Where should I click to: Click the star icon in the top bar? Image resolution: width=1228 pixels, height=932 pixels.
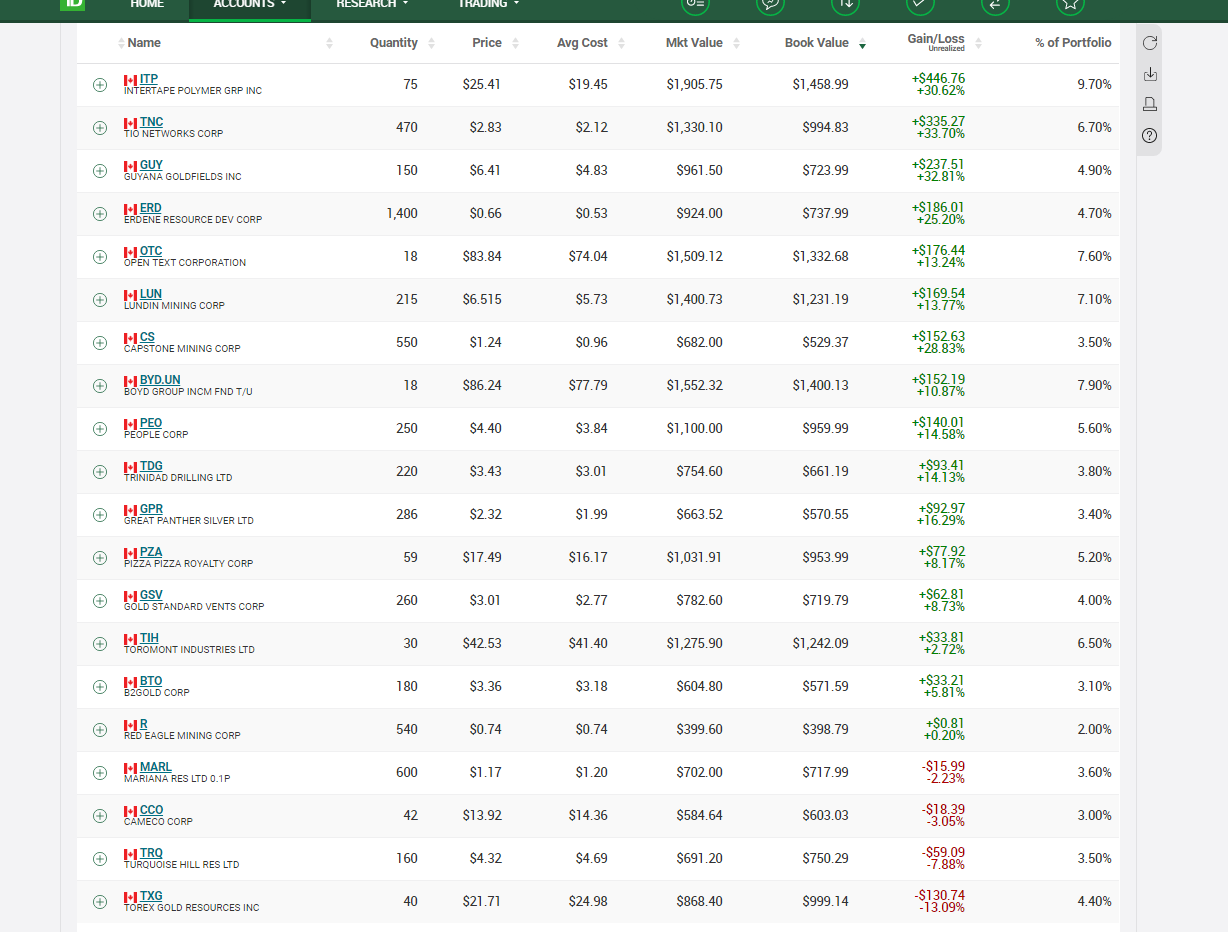[x=1070, y=4]
